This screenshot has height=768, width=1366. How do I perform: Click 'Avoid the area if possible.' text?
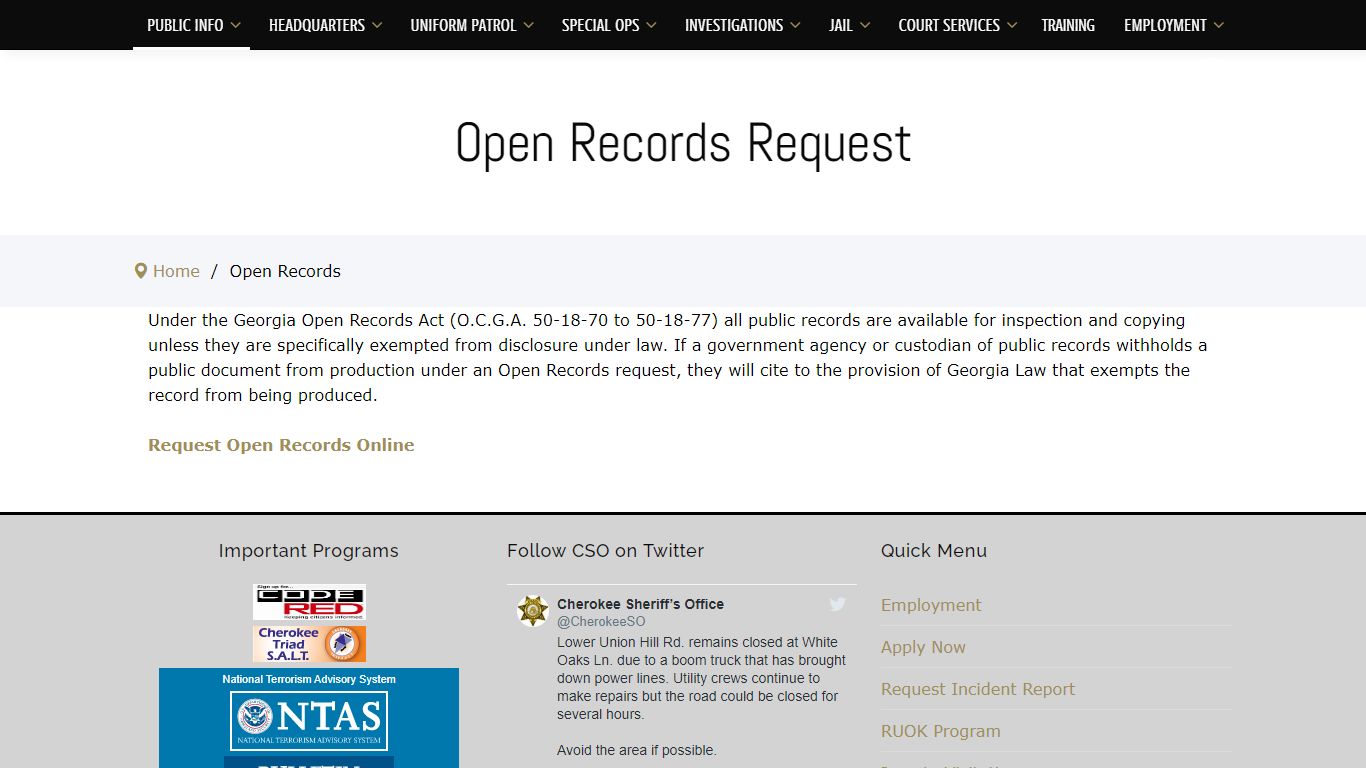(637, 750)
